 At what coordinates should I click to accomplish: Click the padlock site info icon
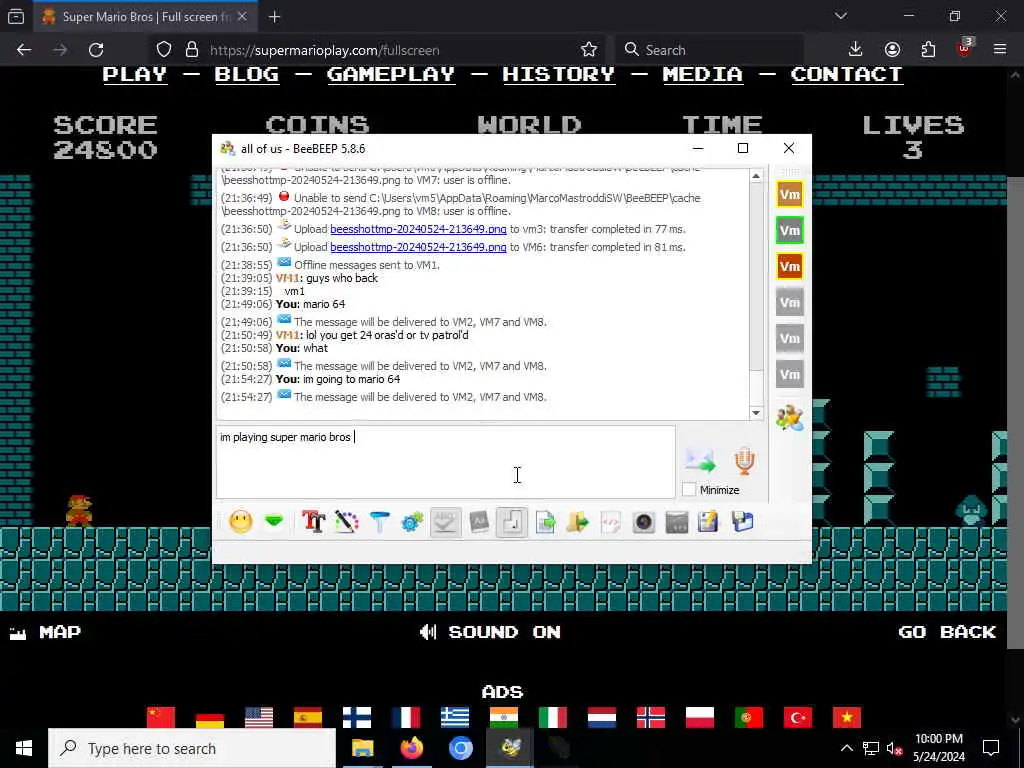click(192, 50)
